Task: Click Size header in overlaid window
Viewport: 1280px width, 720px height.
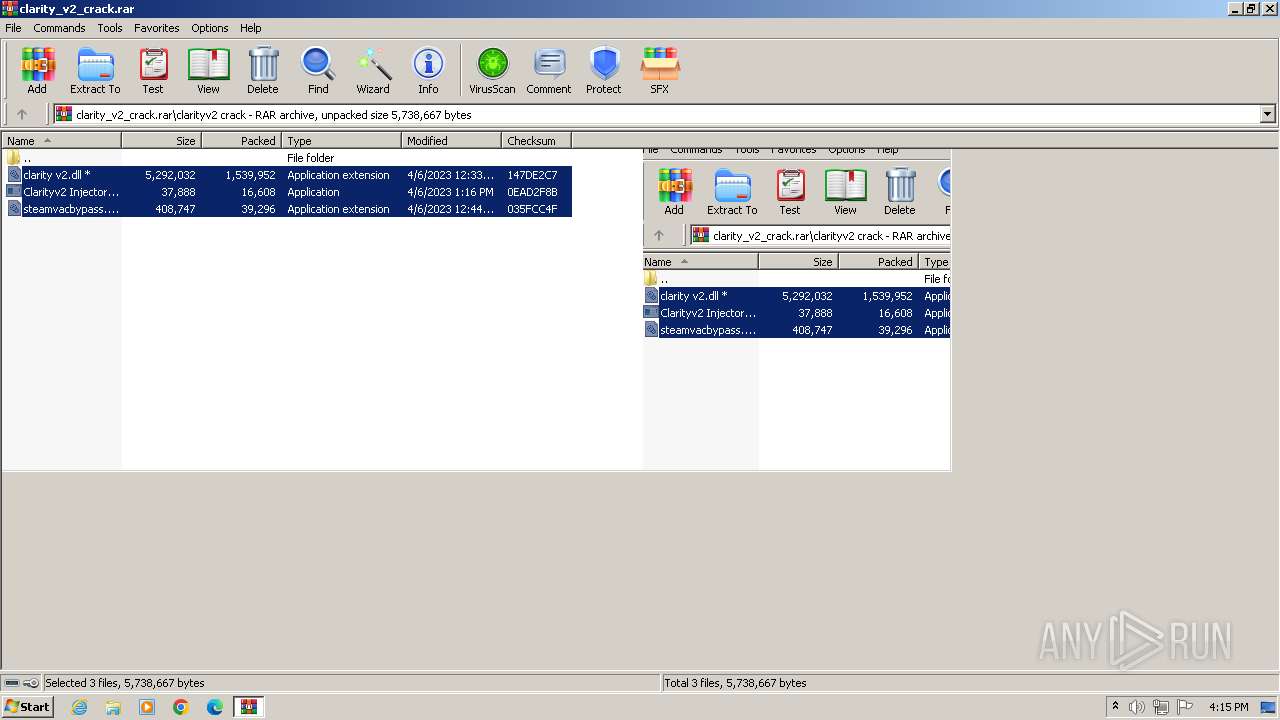Action: point(798,262)
